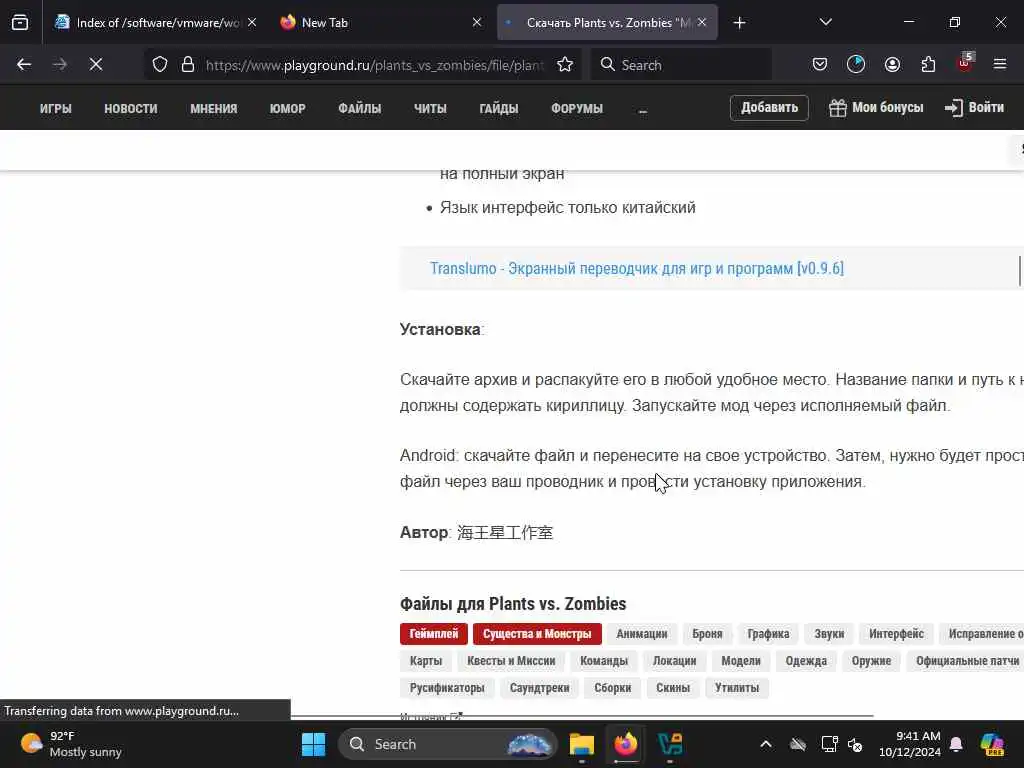This screenshot has width=1024, height=768.
Task: Open tracking protection shield icon
Action: coord(160,64)
